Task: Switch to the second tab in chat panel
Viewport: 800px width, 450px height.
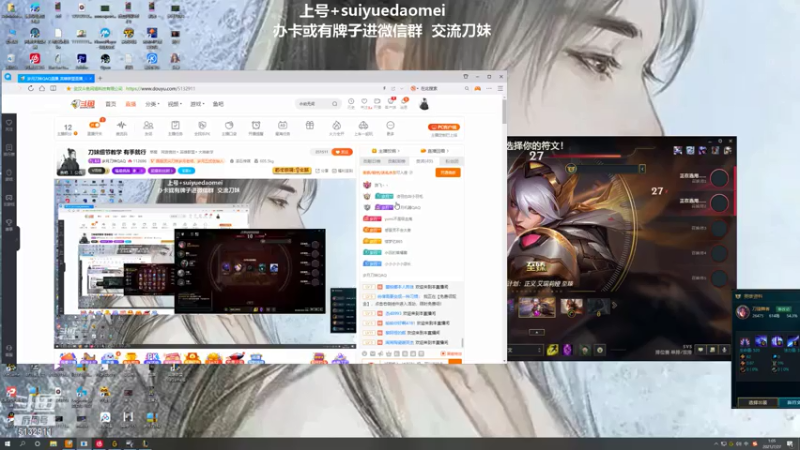Action: coord(396,161)
